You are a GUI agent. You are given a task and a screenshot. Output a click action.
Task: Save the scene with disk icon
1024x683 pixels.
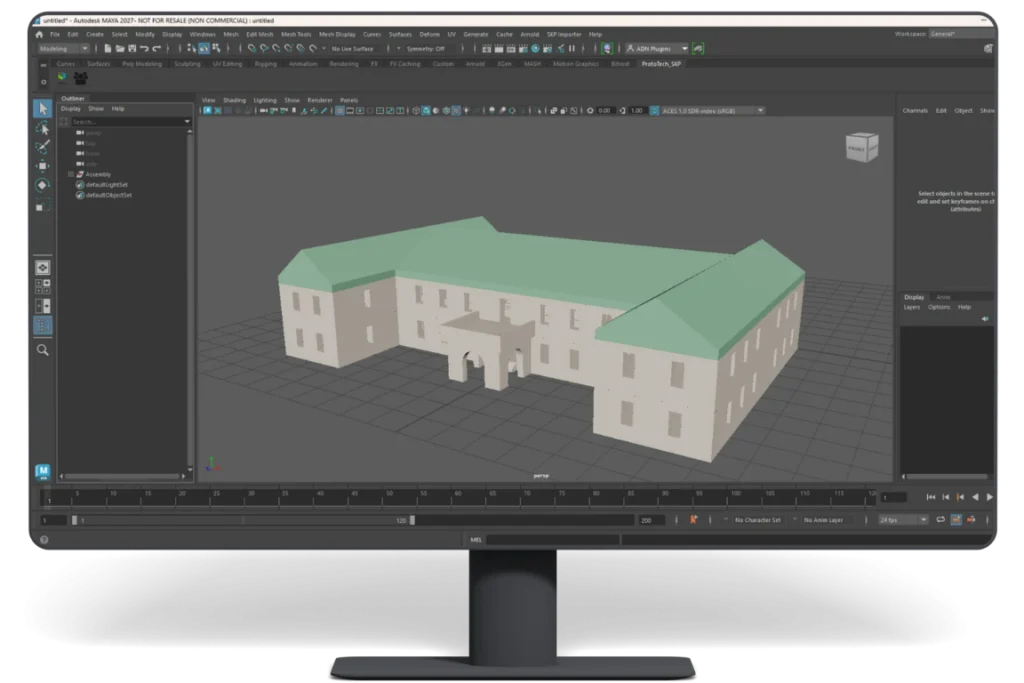point(133,48)
